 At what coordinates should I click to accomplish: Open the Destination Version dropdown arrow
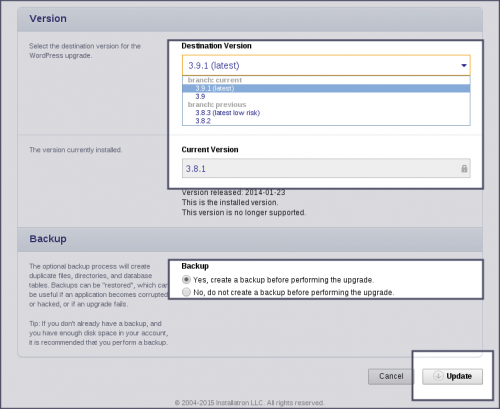(x=464, y=65)
